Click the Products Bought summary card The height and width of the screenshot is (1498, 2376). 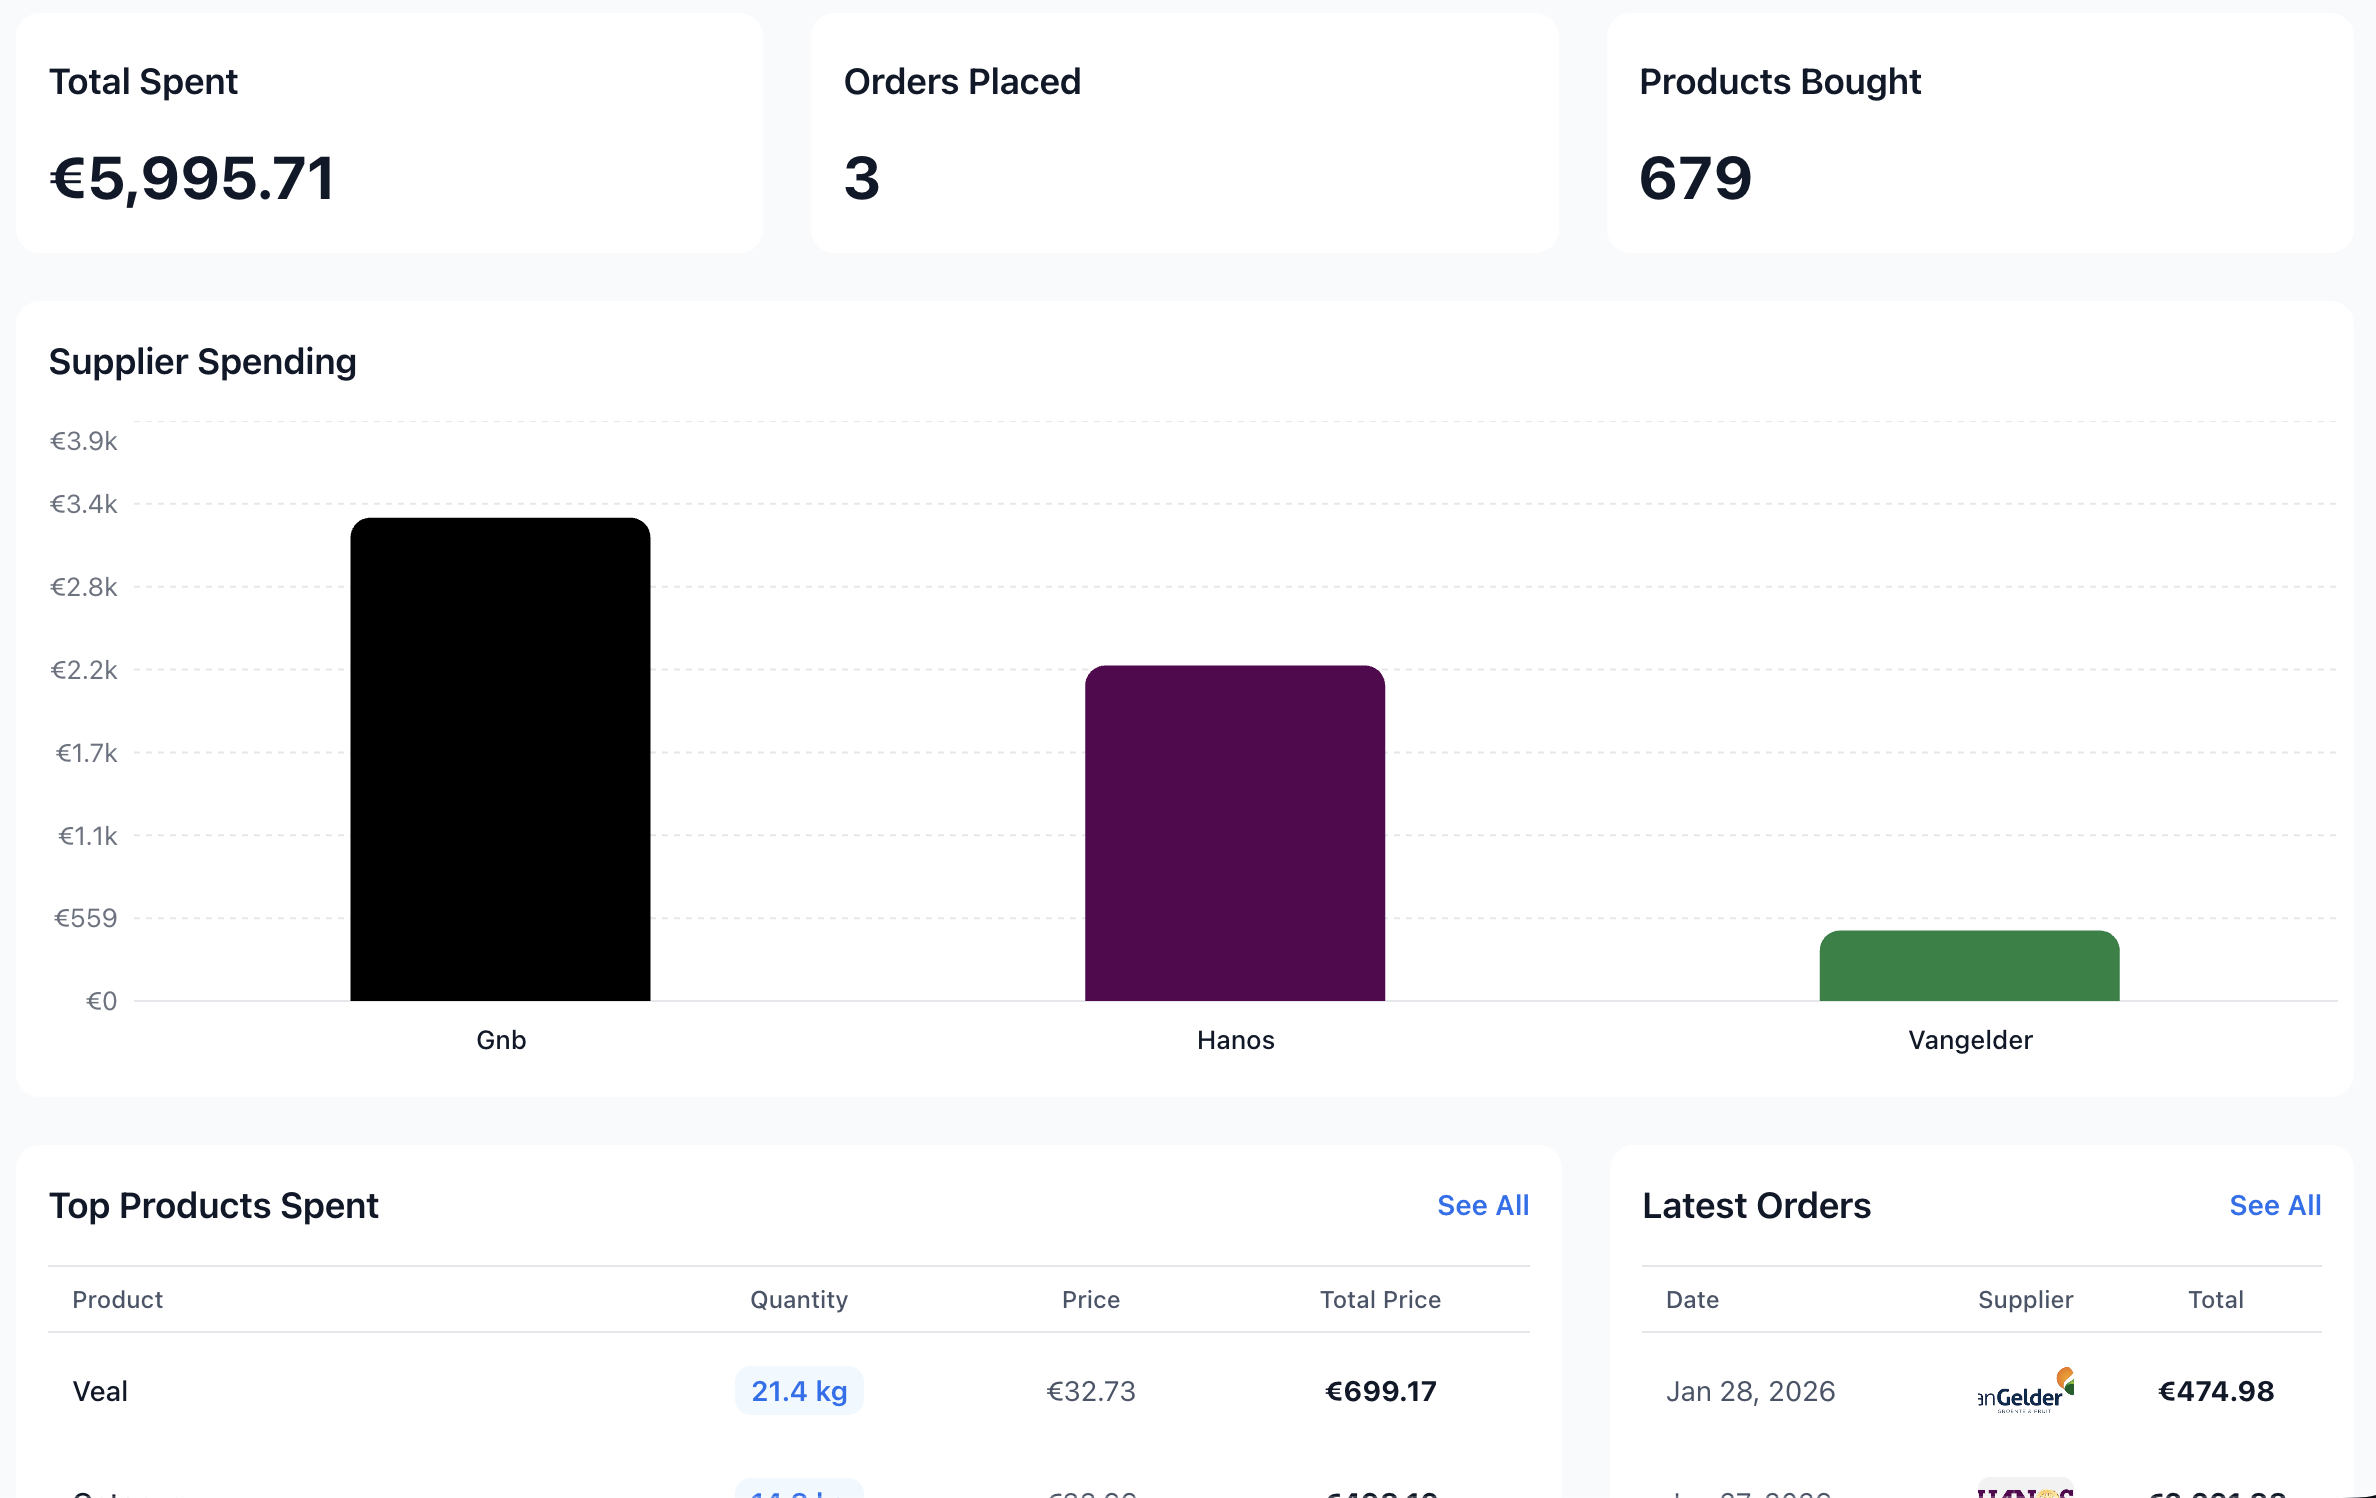pos(1979,133)
